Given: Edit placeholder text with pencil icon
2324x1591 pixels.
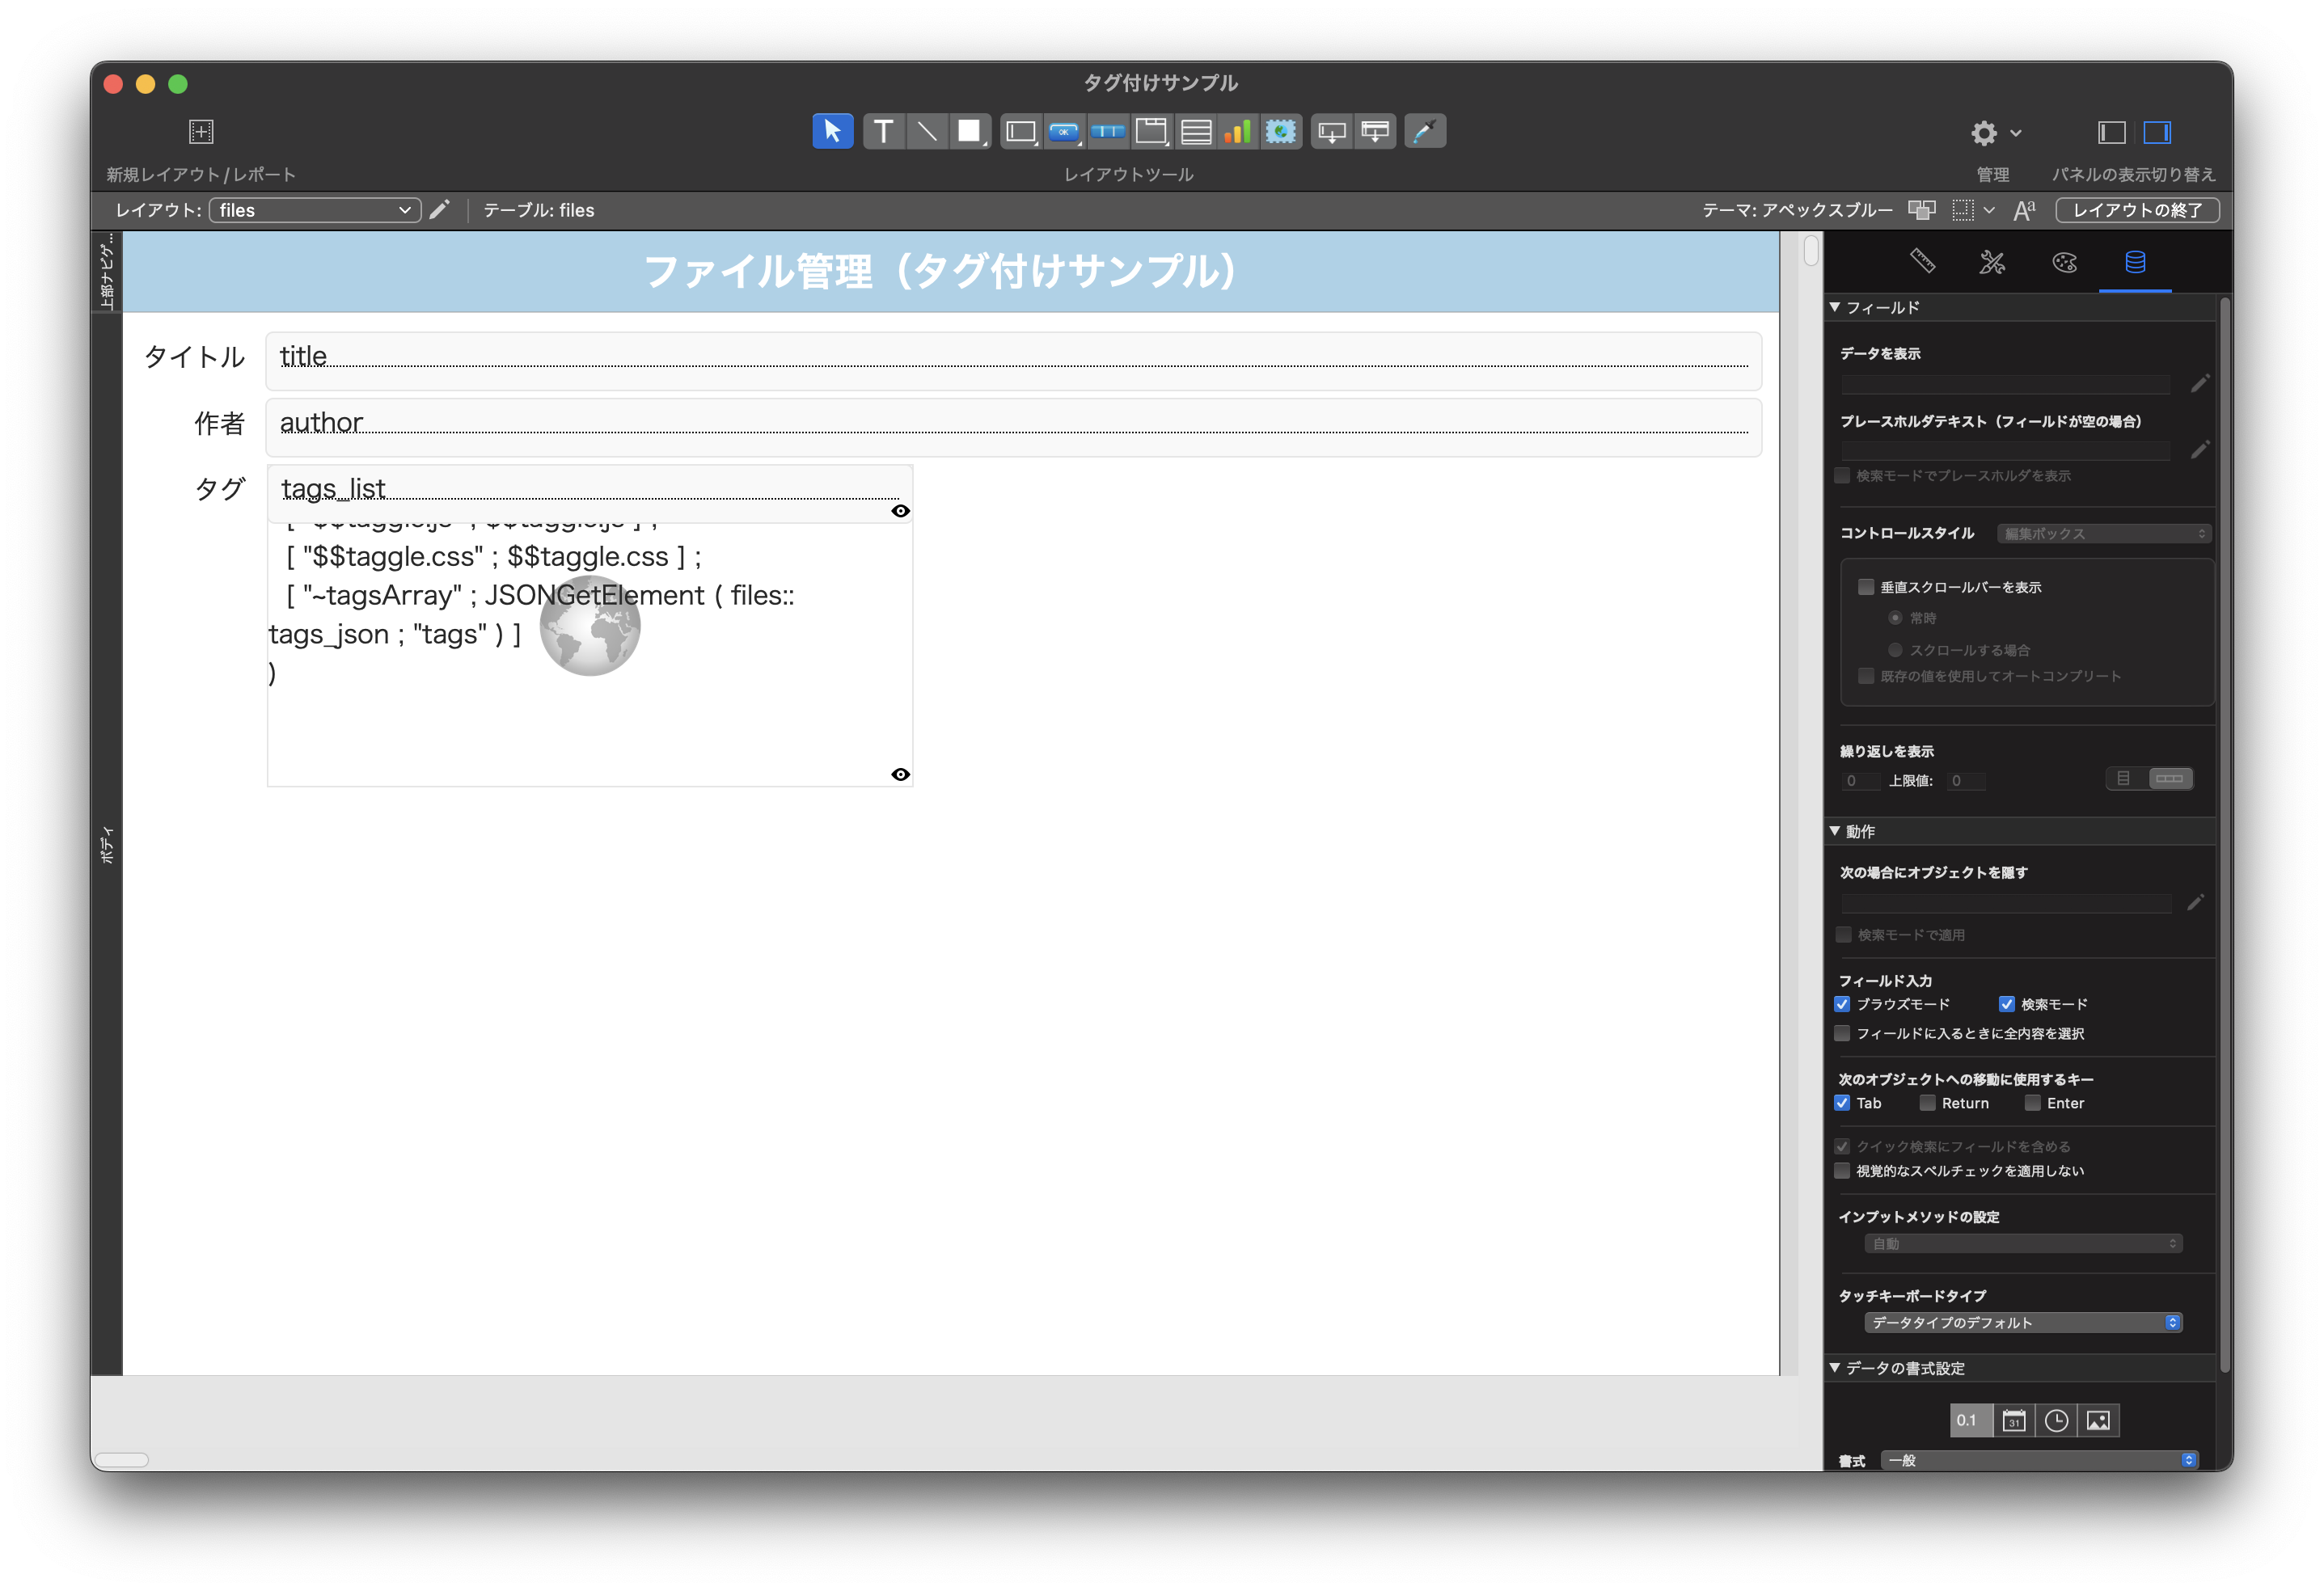Looking at the screenshot, I should (x=2199, y=450).
